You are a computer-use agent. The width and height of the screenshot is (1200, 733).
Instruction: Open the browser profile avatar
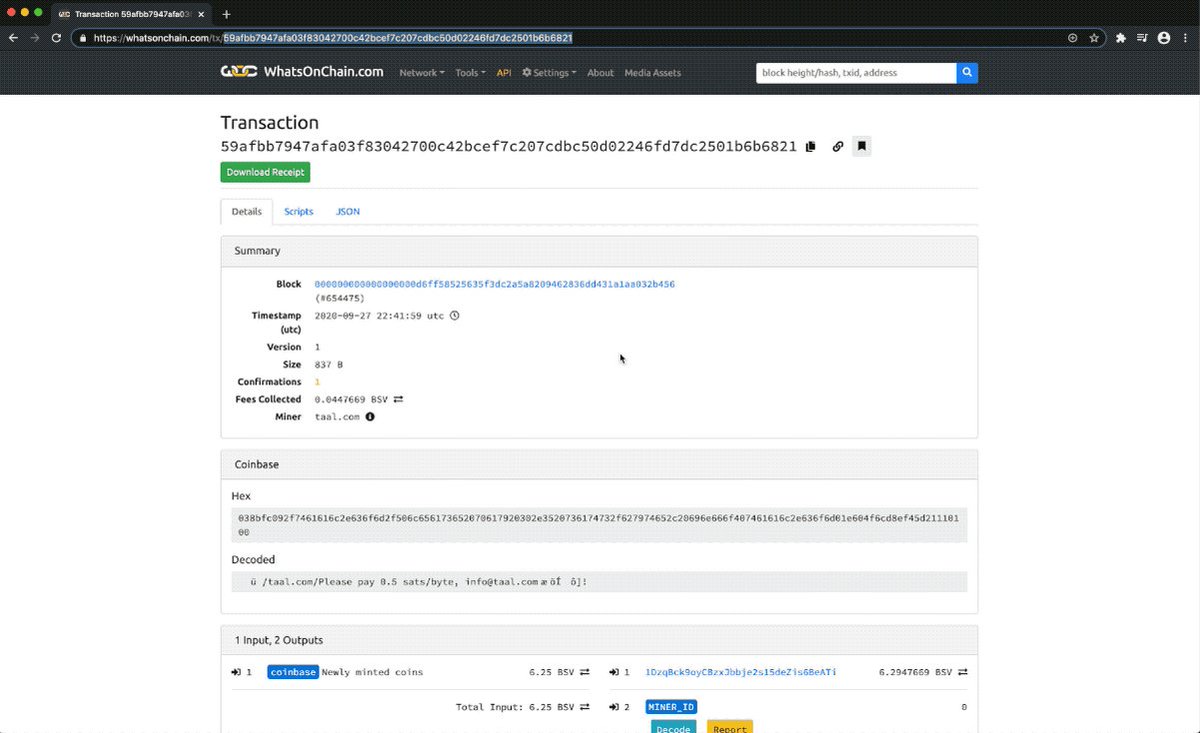click(x=1164, y=38)
